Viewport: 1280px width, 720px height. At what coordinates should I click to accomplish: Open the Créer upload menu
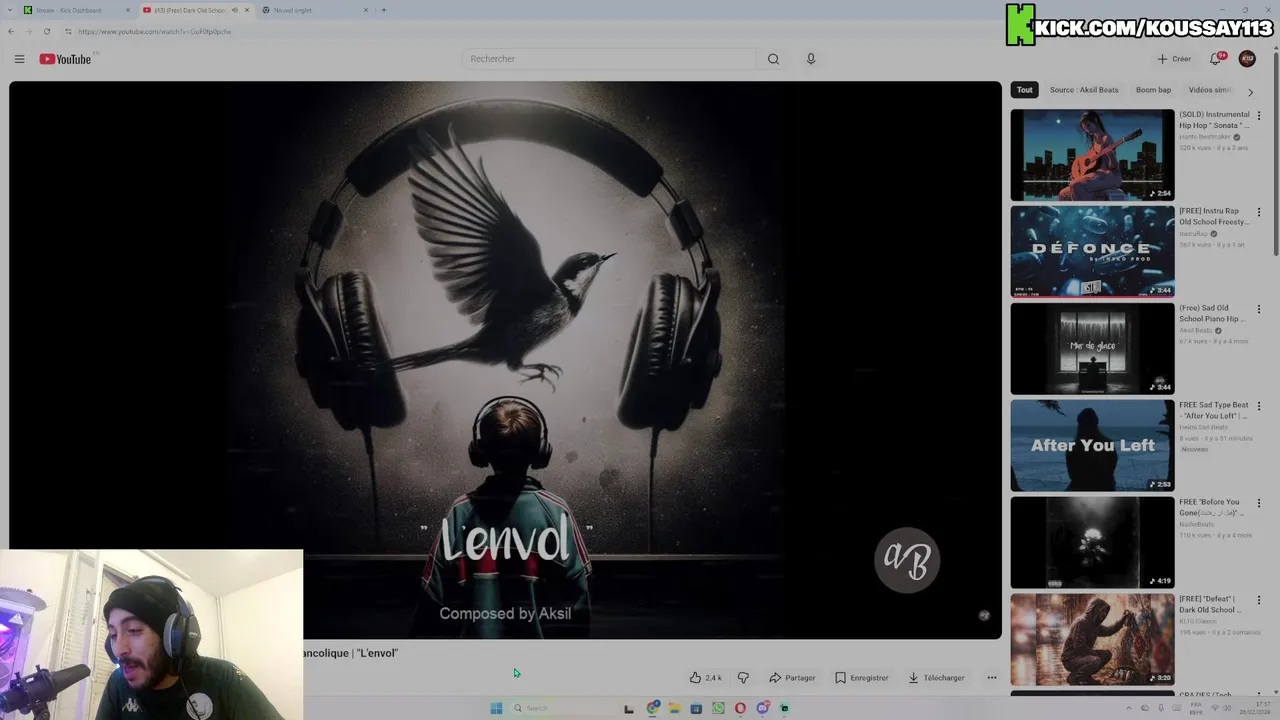point(1174,59)
